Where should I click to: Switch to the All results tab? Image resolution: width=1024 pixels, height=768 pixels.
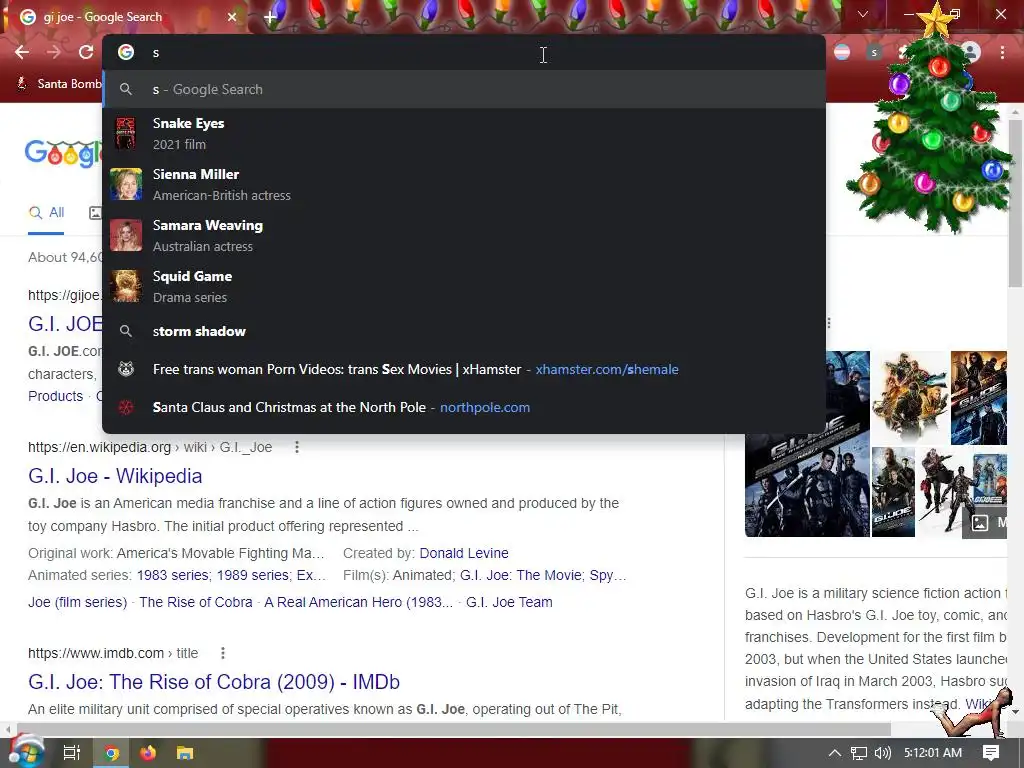[46, 212]
